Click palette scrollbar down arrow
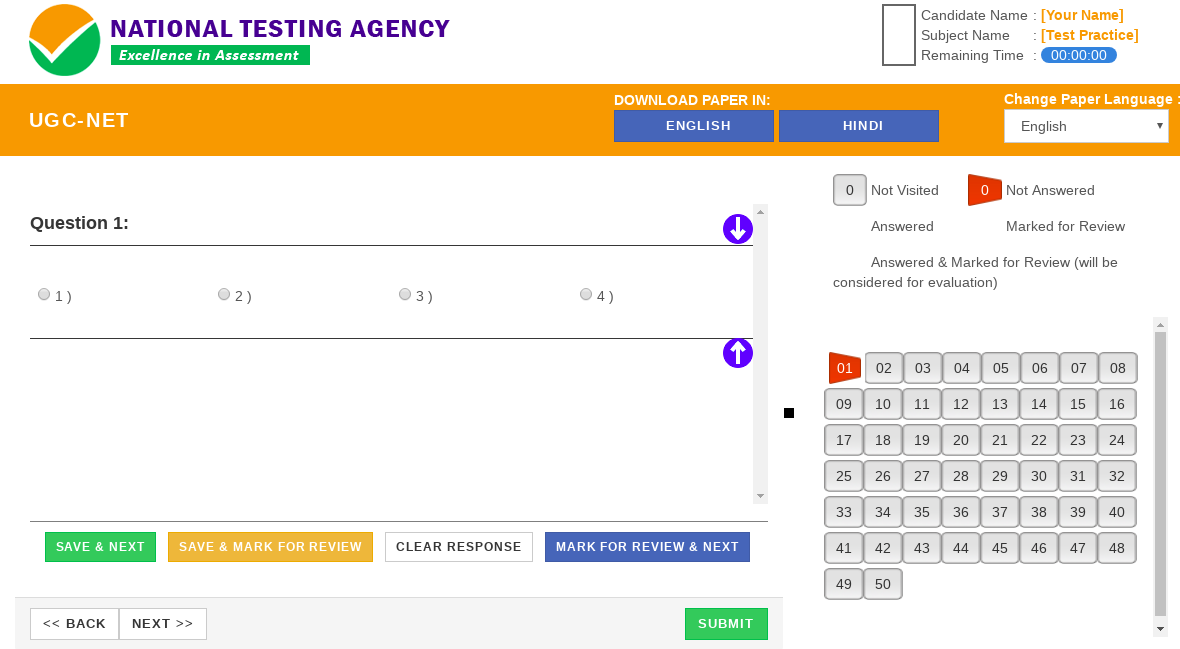This screenshot has height=649, width=1180. pyautogui.click(x=1160, y=629)
